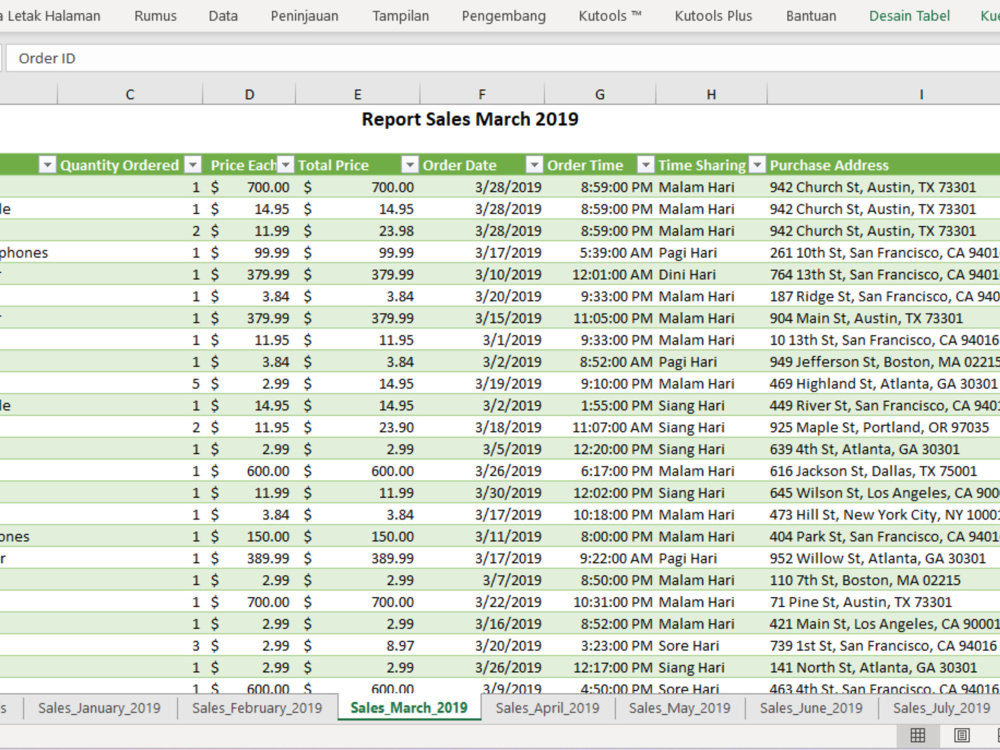Open Order Time filter dropdown

[646, 165]
